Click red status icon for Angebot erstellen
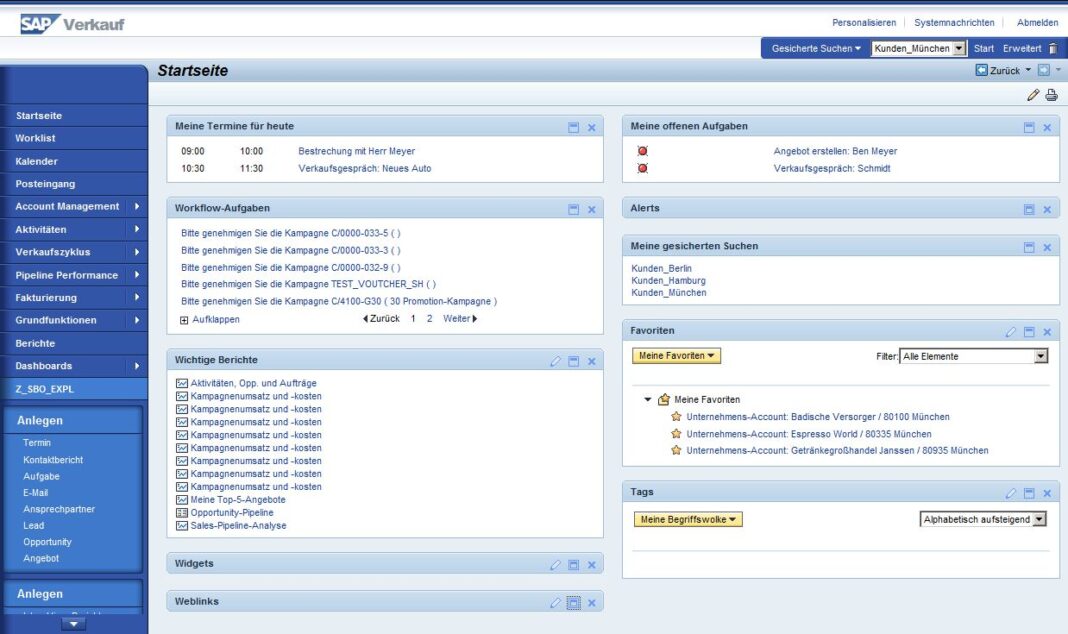 point(642,151)
